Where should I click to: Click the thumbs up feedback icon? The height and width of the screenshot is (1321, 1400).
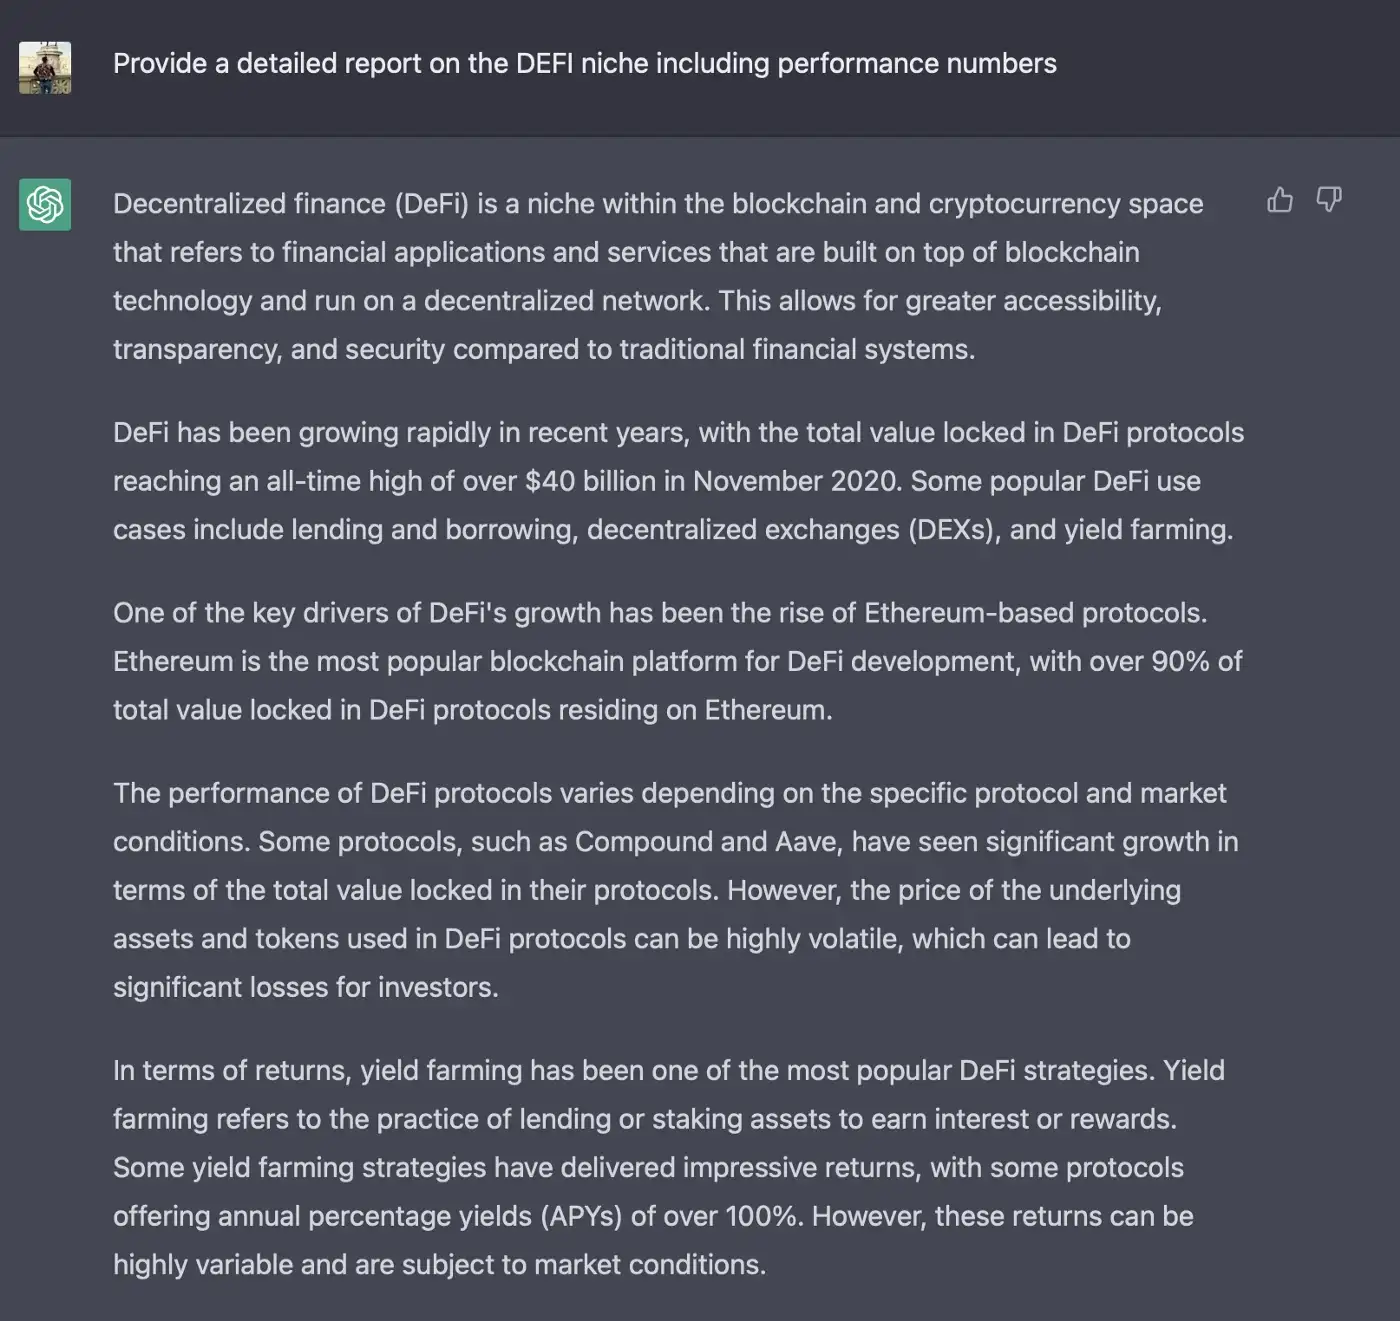pyautogui.click(x=1280, y=200)
